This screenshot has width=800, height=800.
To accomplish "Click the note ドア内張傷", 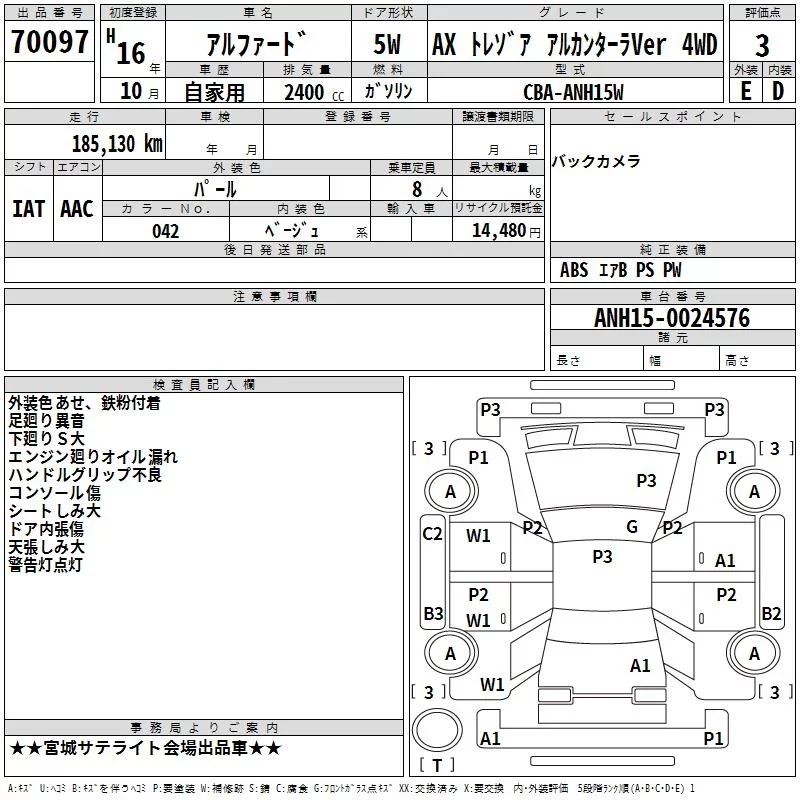I will point(46,529).
